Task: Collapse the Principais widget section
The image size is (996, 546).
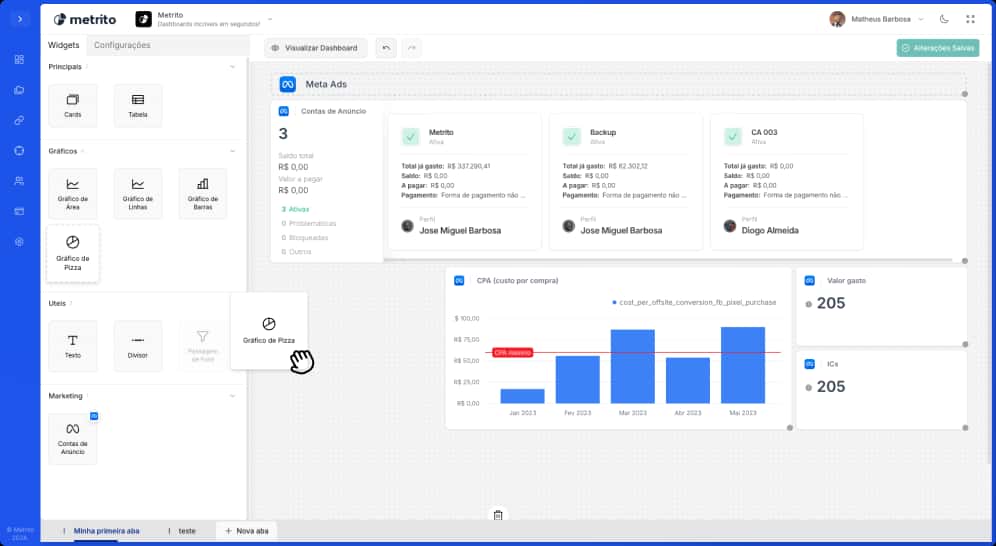Action: click(232, 67)
